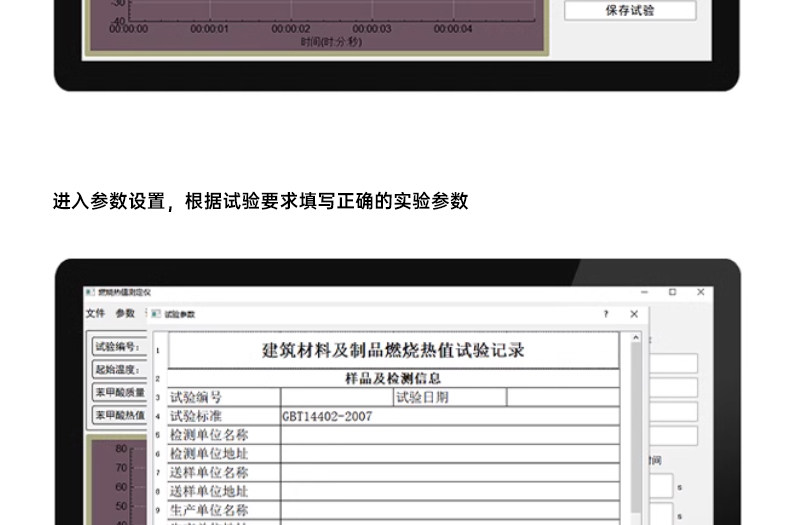Select the 送样单位名称 label cell

coord(224,473)
